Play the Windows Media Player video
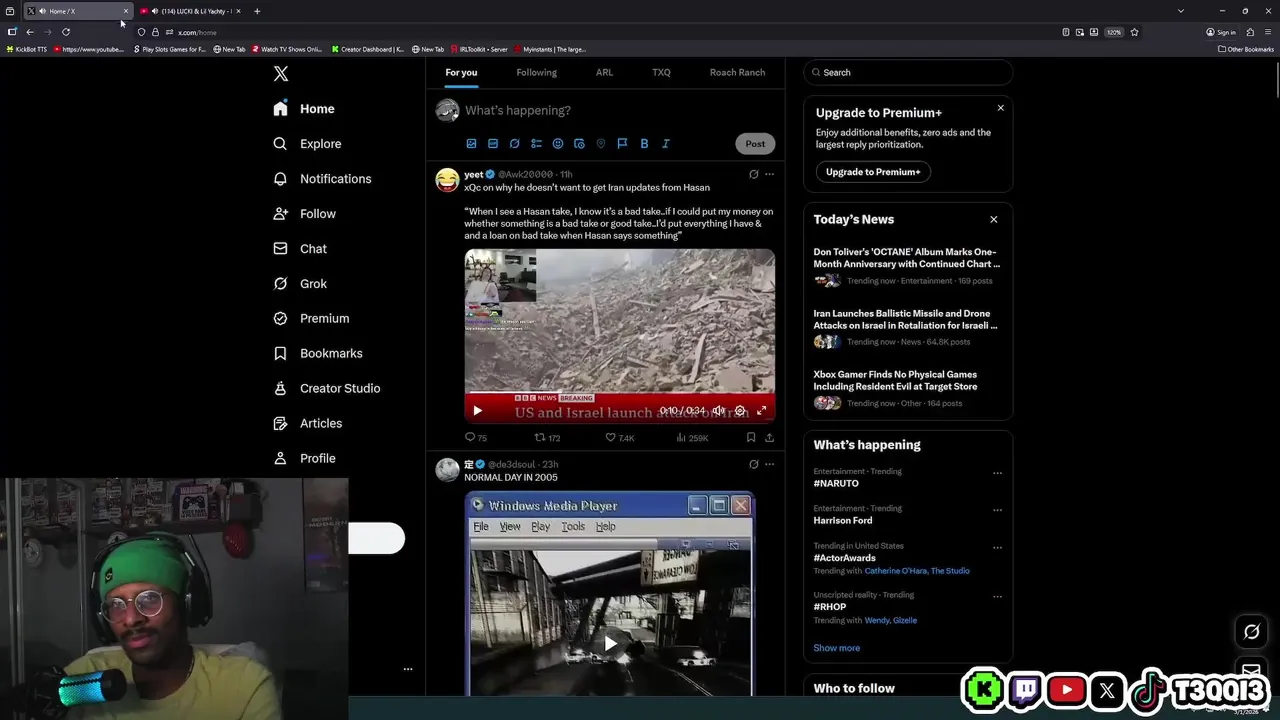 (610, 643)
